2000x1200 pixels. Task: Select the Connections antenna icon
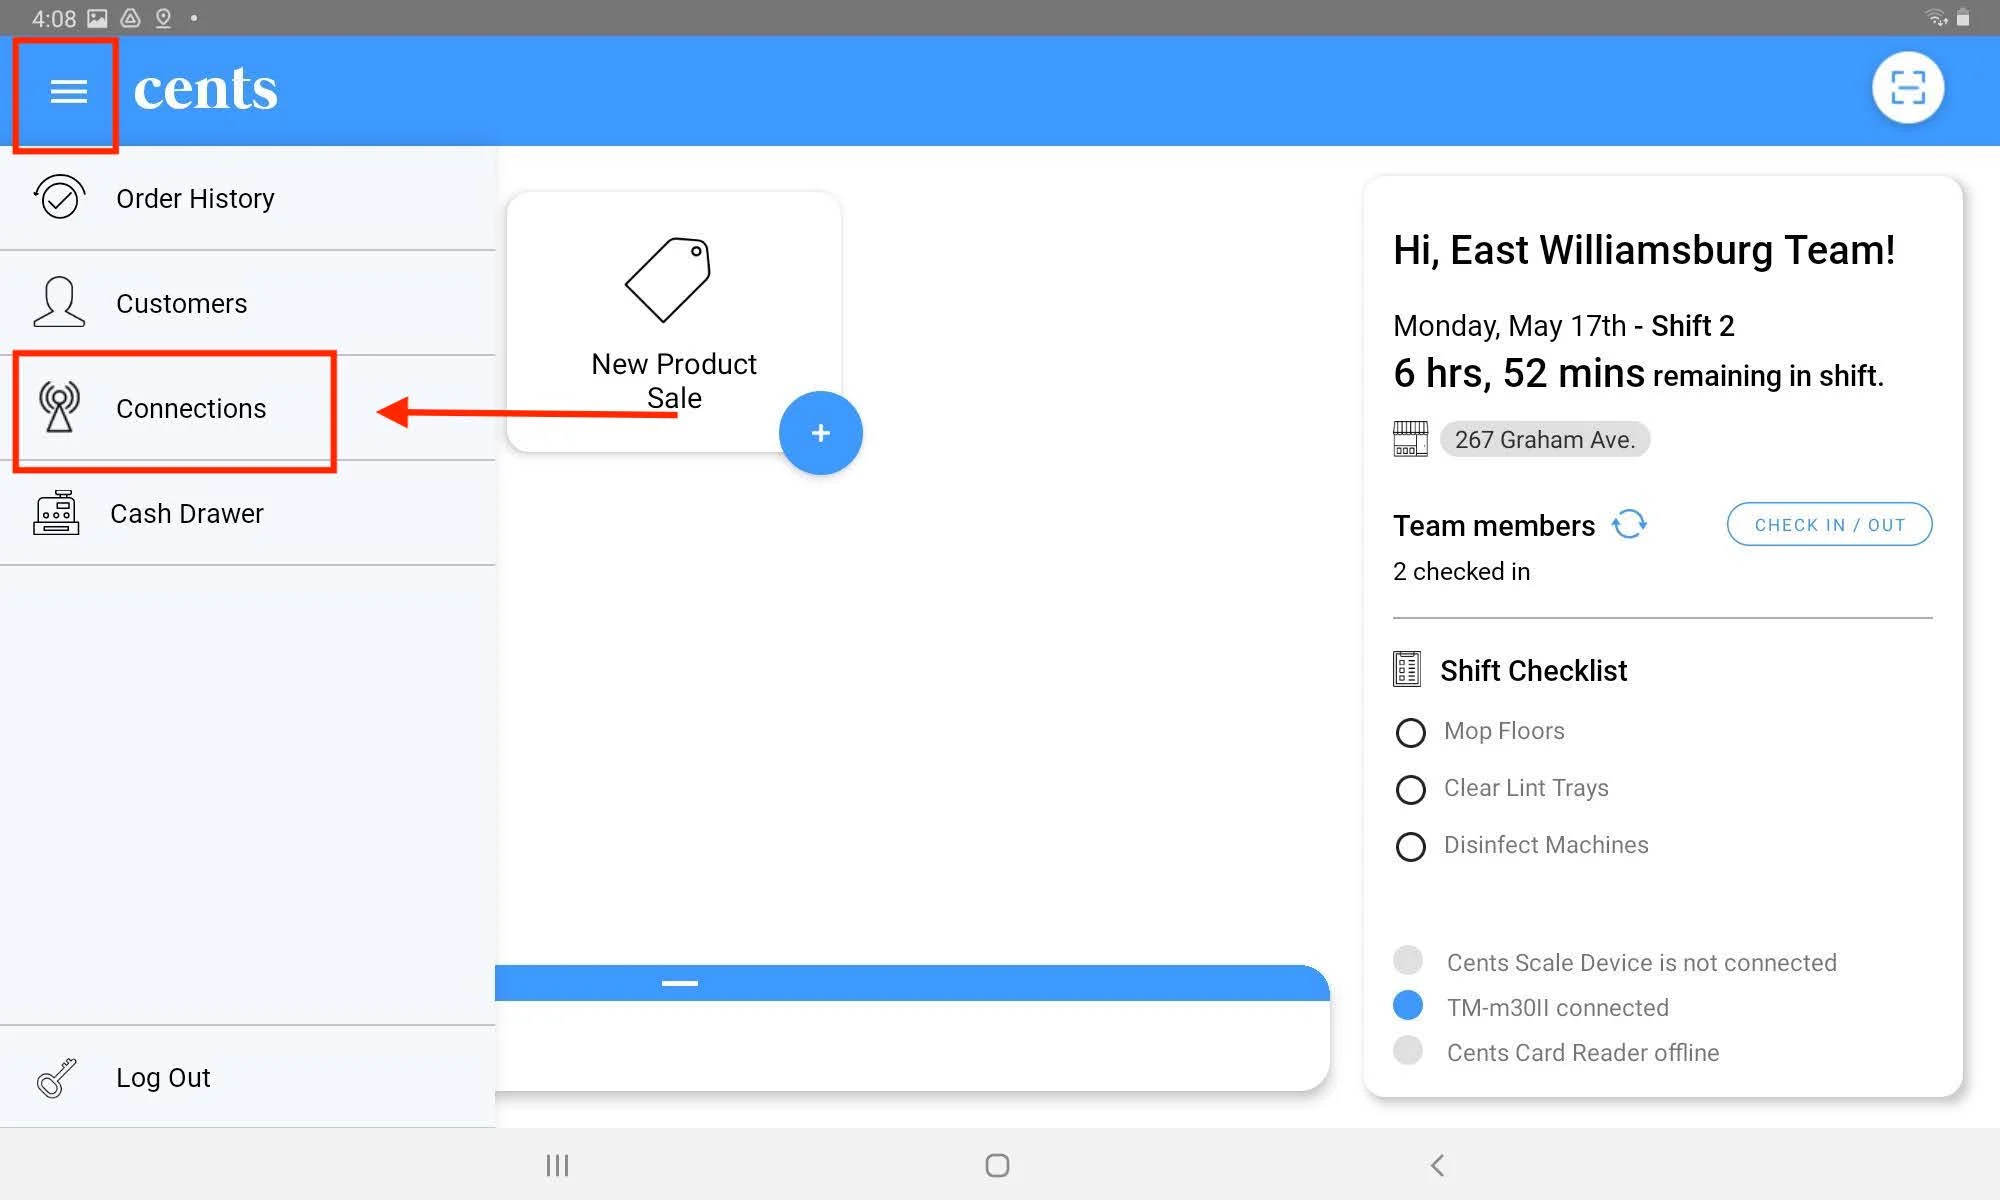(60, 408)
